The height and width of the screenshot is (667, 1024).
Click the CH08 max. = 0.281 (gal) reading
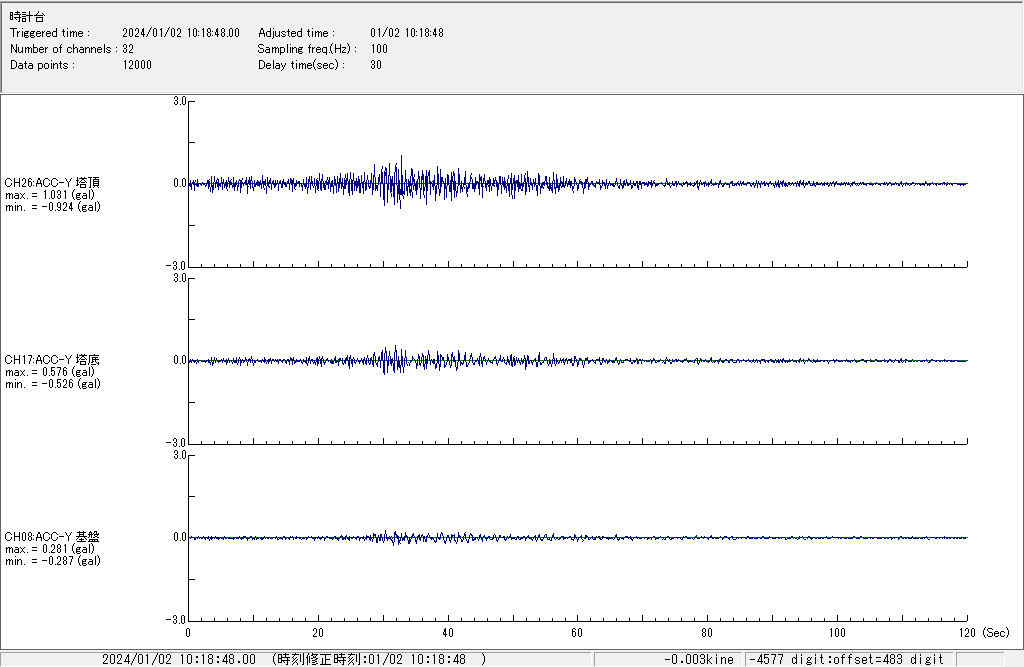coord(50,549)
